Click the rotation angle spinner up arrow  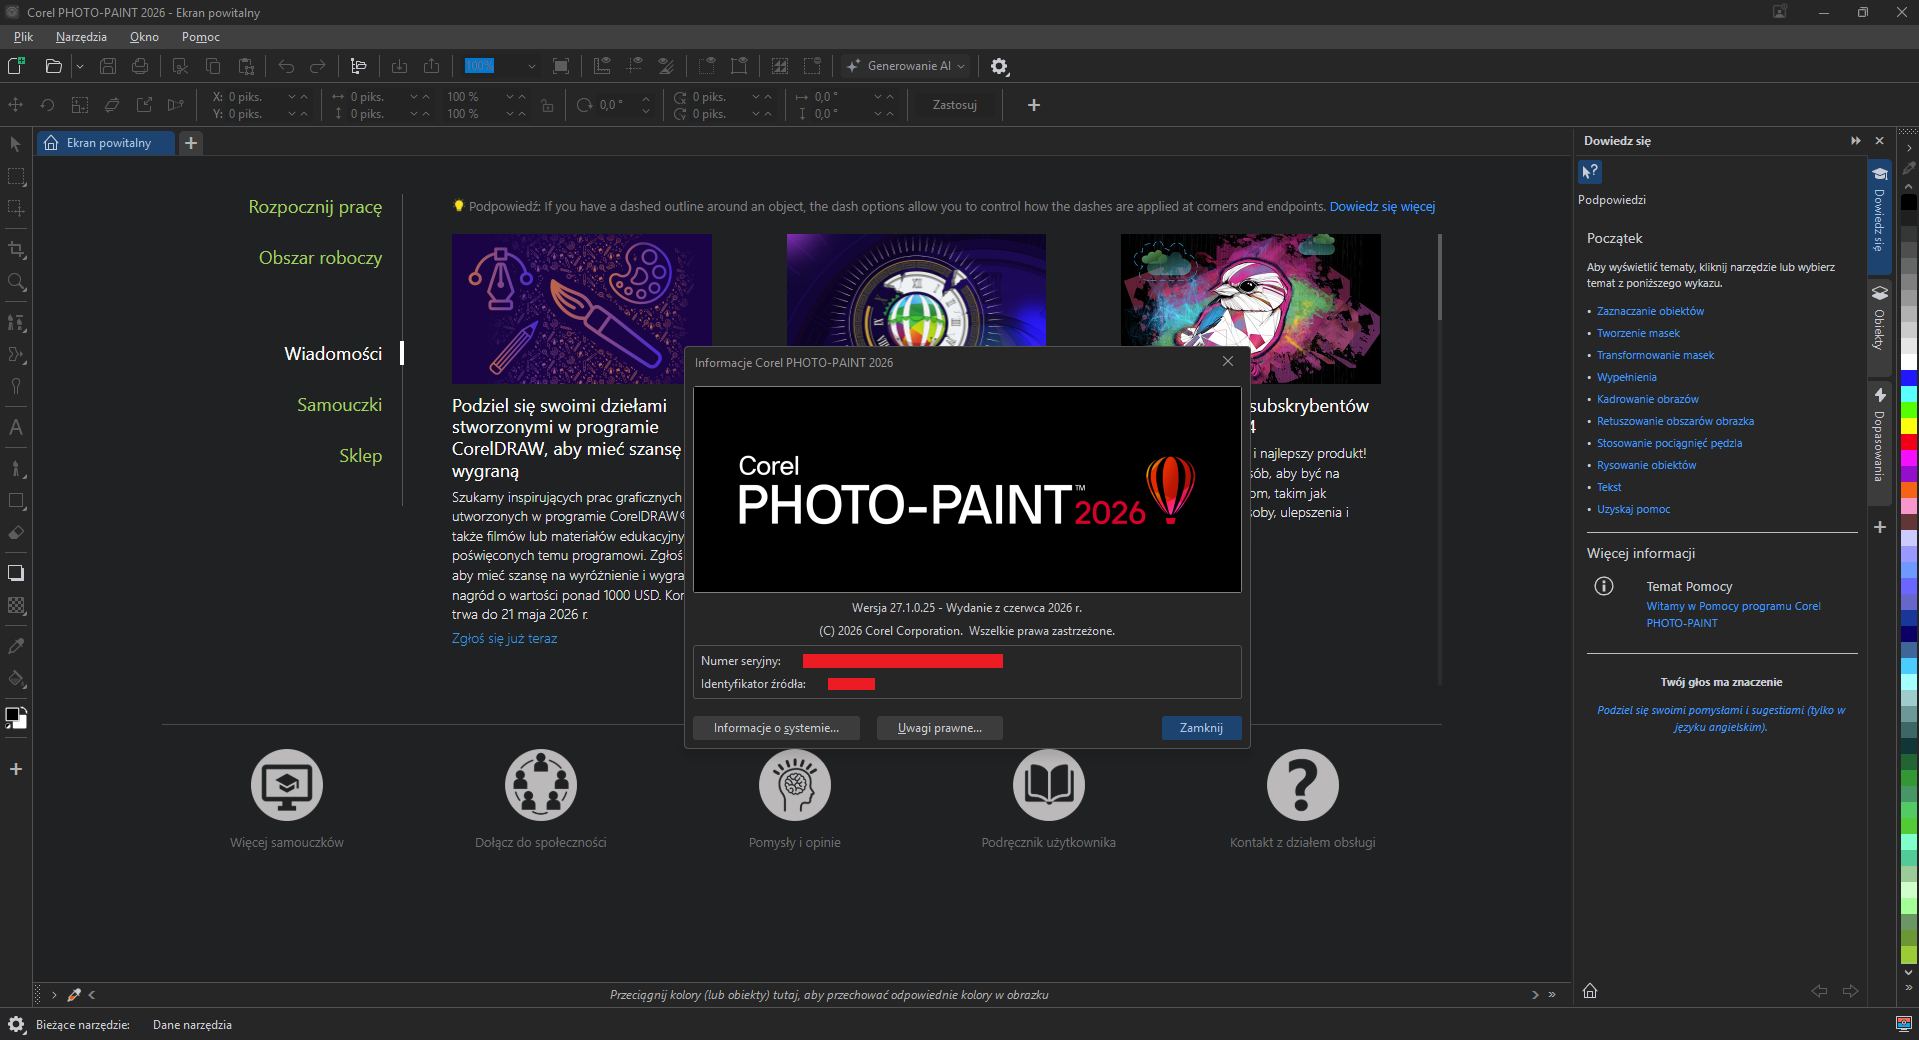(x=646, y=99)
